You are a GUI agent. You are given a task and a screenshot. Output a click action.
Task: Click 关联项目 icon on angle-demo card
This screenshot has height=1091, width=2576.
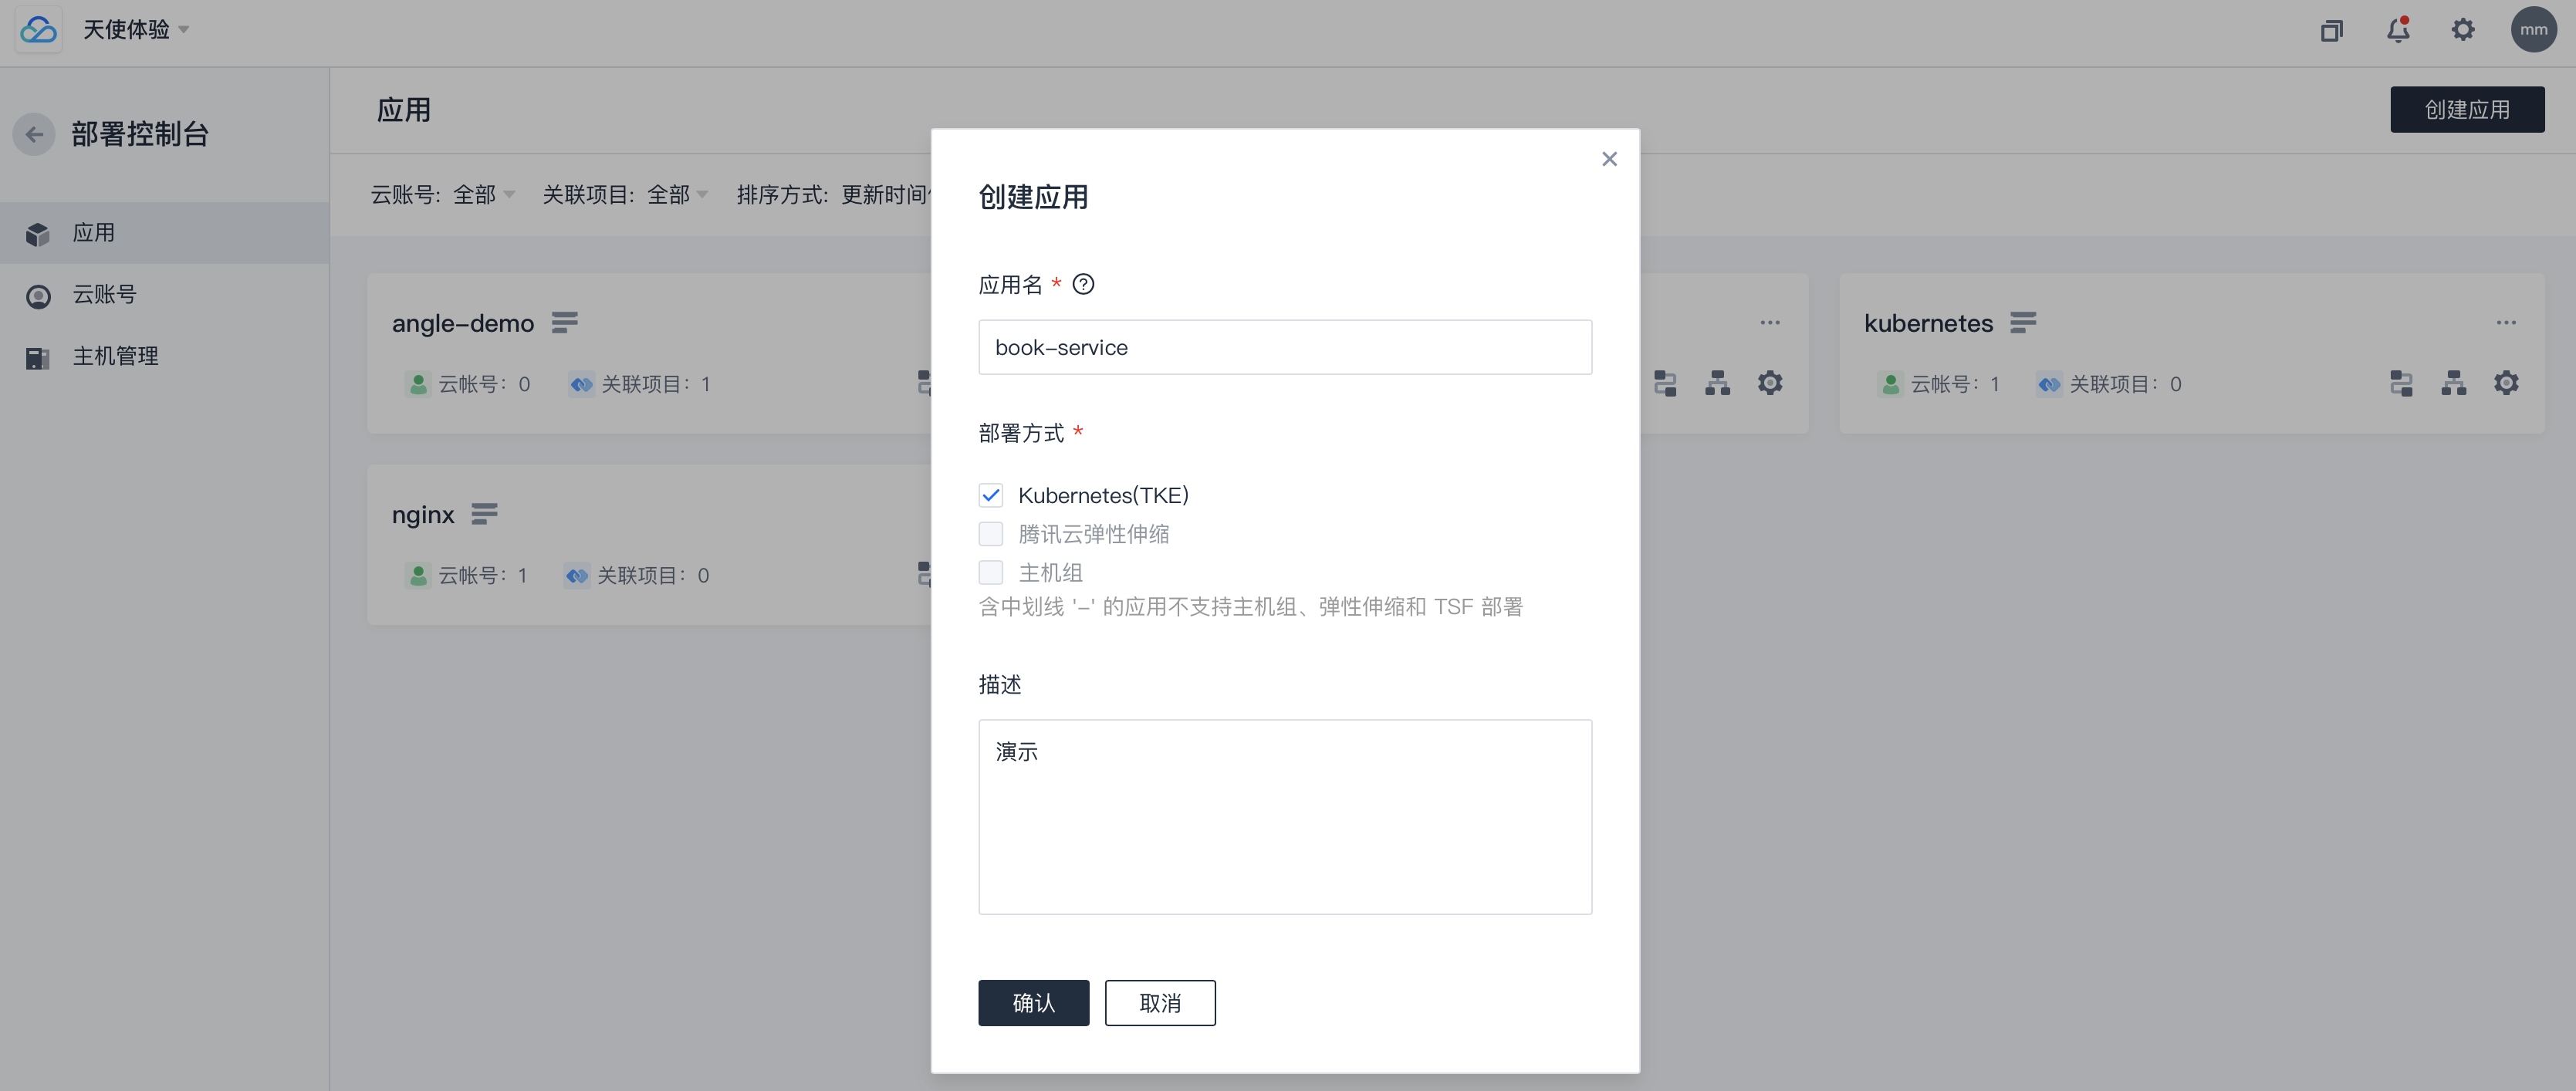(581, 384)
